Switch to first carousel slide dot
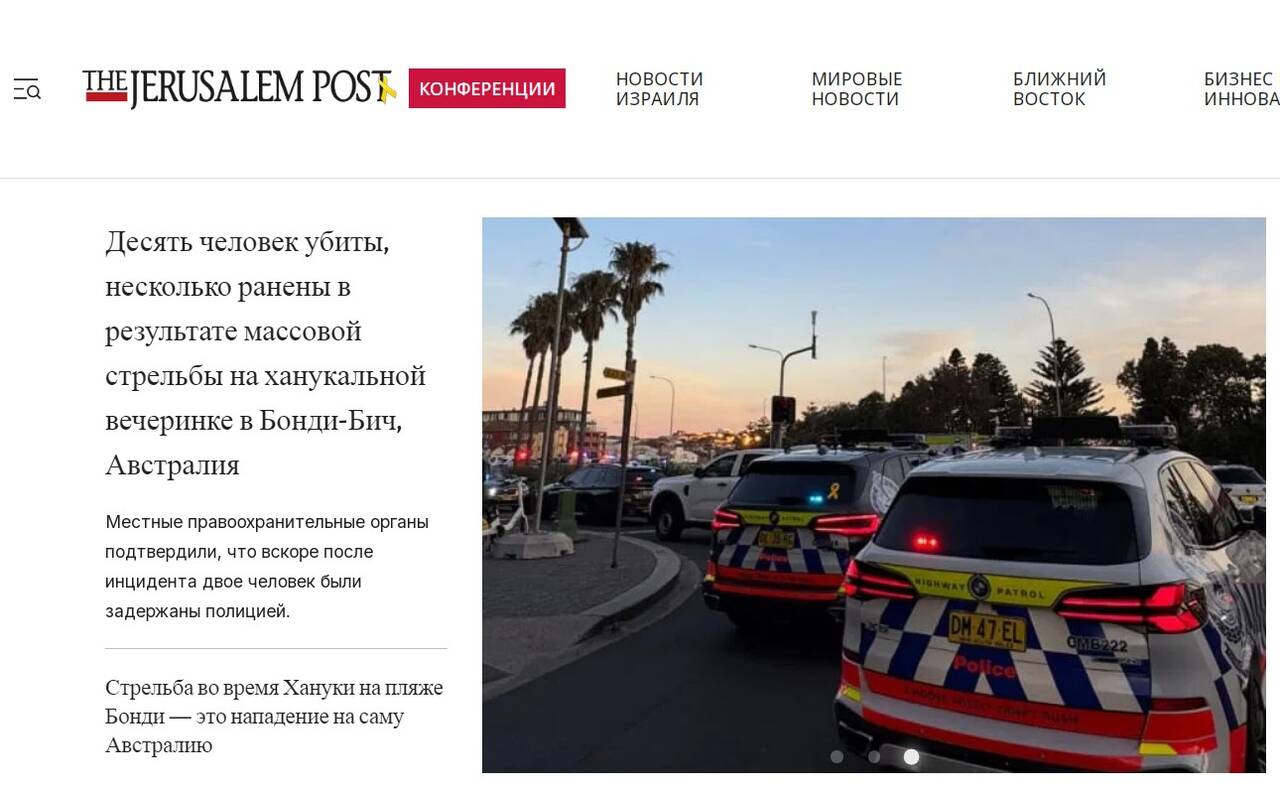Screen dimensions: 1280x789 tap(837, 757)
